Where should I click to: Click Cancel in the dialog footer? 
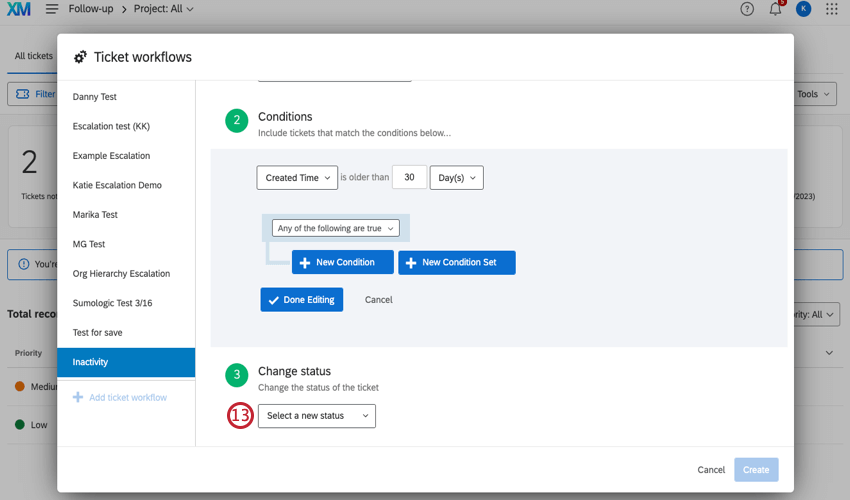711,470
